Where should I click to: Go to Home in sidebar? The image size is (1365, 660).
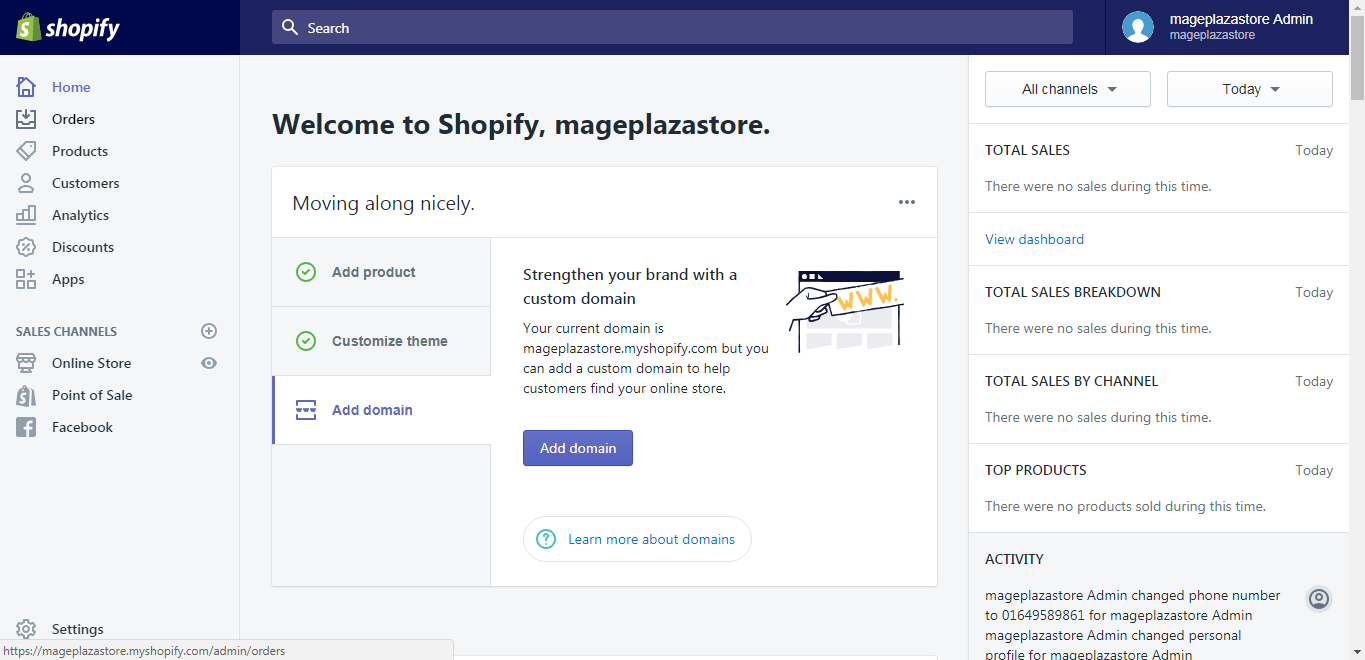(x=71, y=87)
